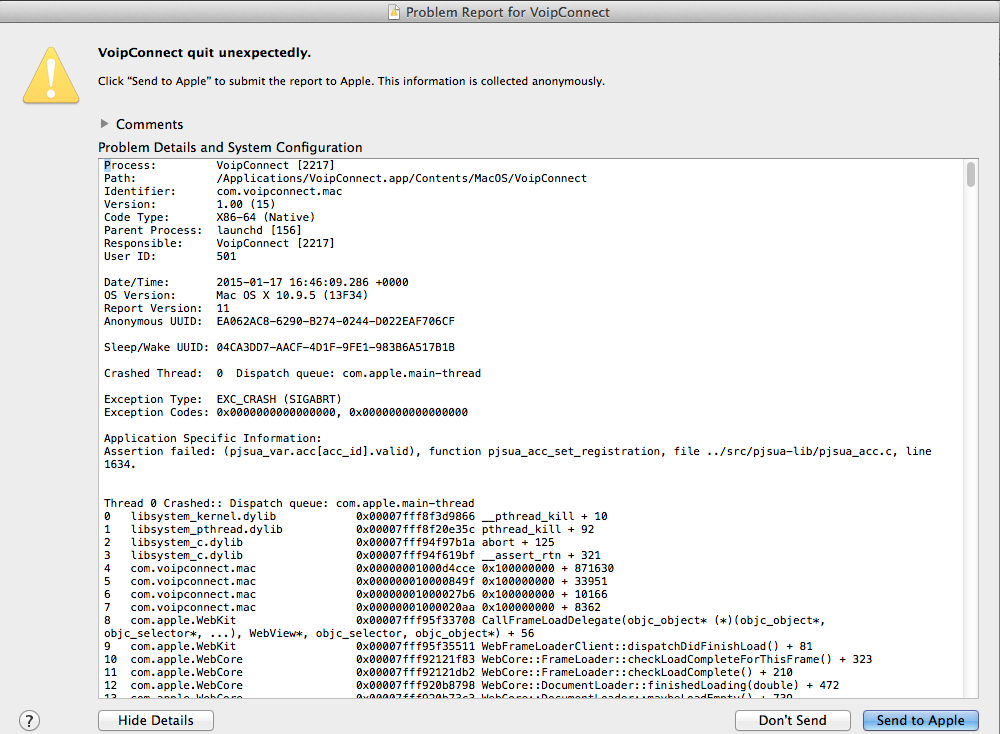Viewport: 1000px width, 734px height.
Task: Click the yellow warning alert icon
Action: coord(51,75)
